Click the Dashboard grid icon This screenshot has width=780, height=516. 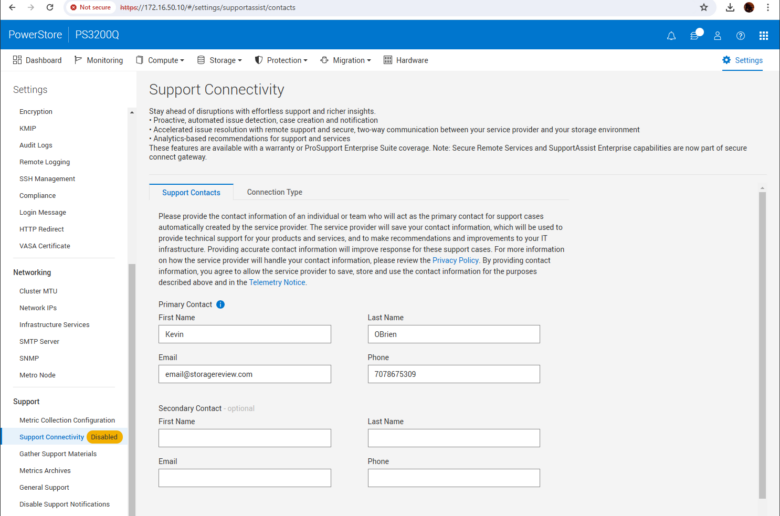17,60
